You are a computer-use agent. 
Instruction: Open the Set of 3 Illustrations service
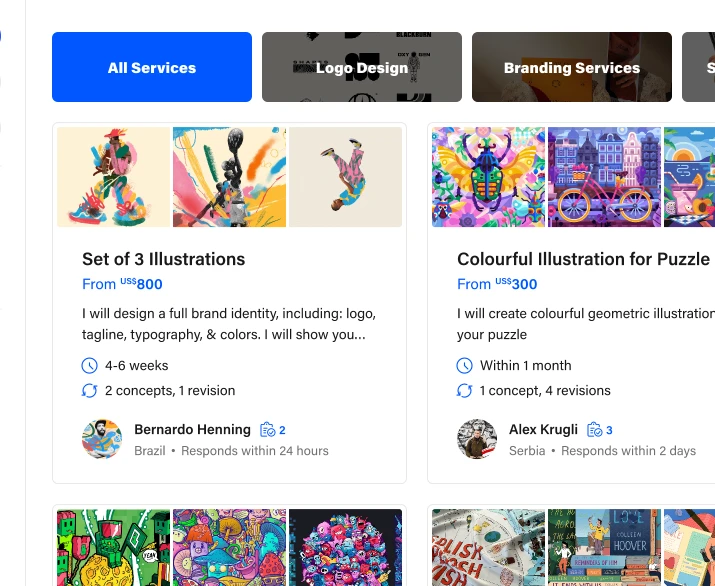[x=163, y=259]
